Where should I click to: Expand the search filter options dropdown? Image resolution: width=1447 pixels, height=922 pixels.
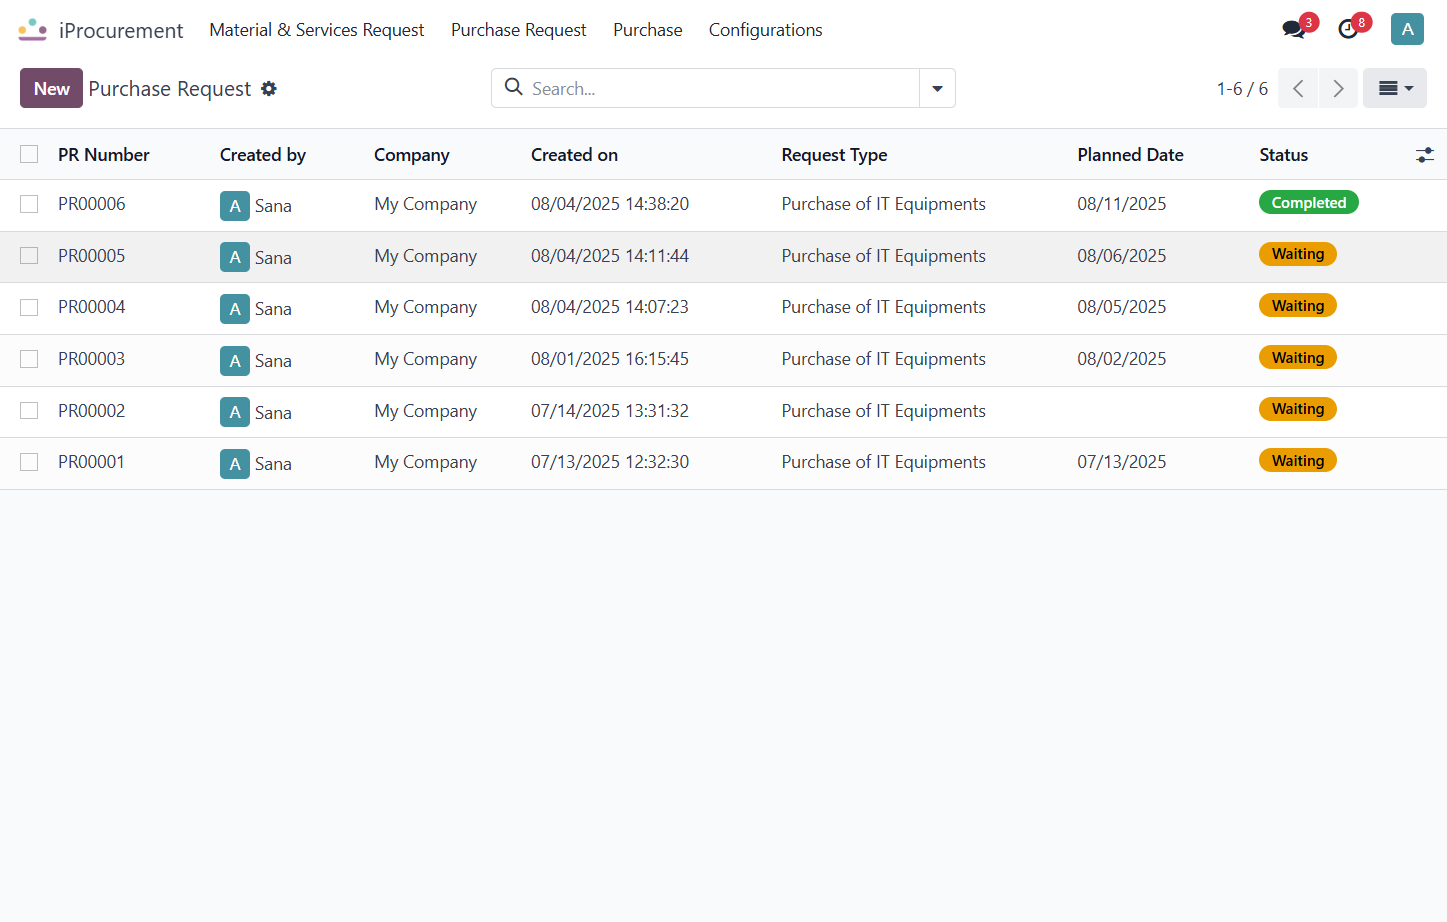click(x=937, y=88)
